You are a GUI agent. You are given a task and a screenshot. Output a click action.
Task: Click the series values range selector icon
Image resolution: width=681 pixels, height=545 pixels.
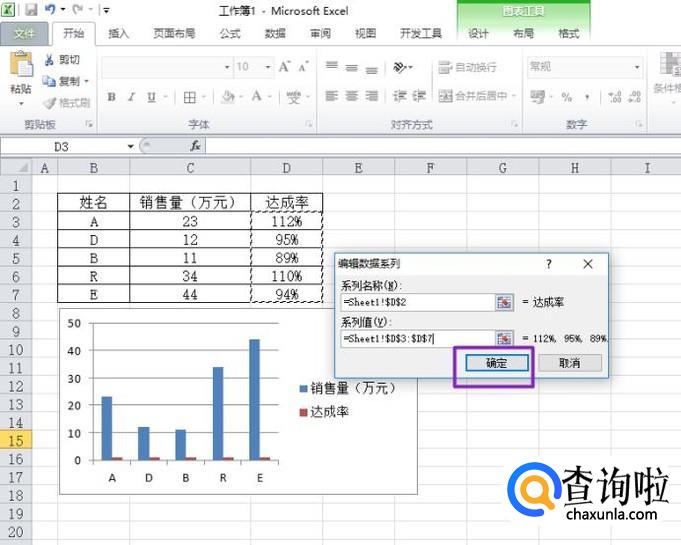tap(504, 339)
